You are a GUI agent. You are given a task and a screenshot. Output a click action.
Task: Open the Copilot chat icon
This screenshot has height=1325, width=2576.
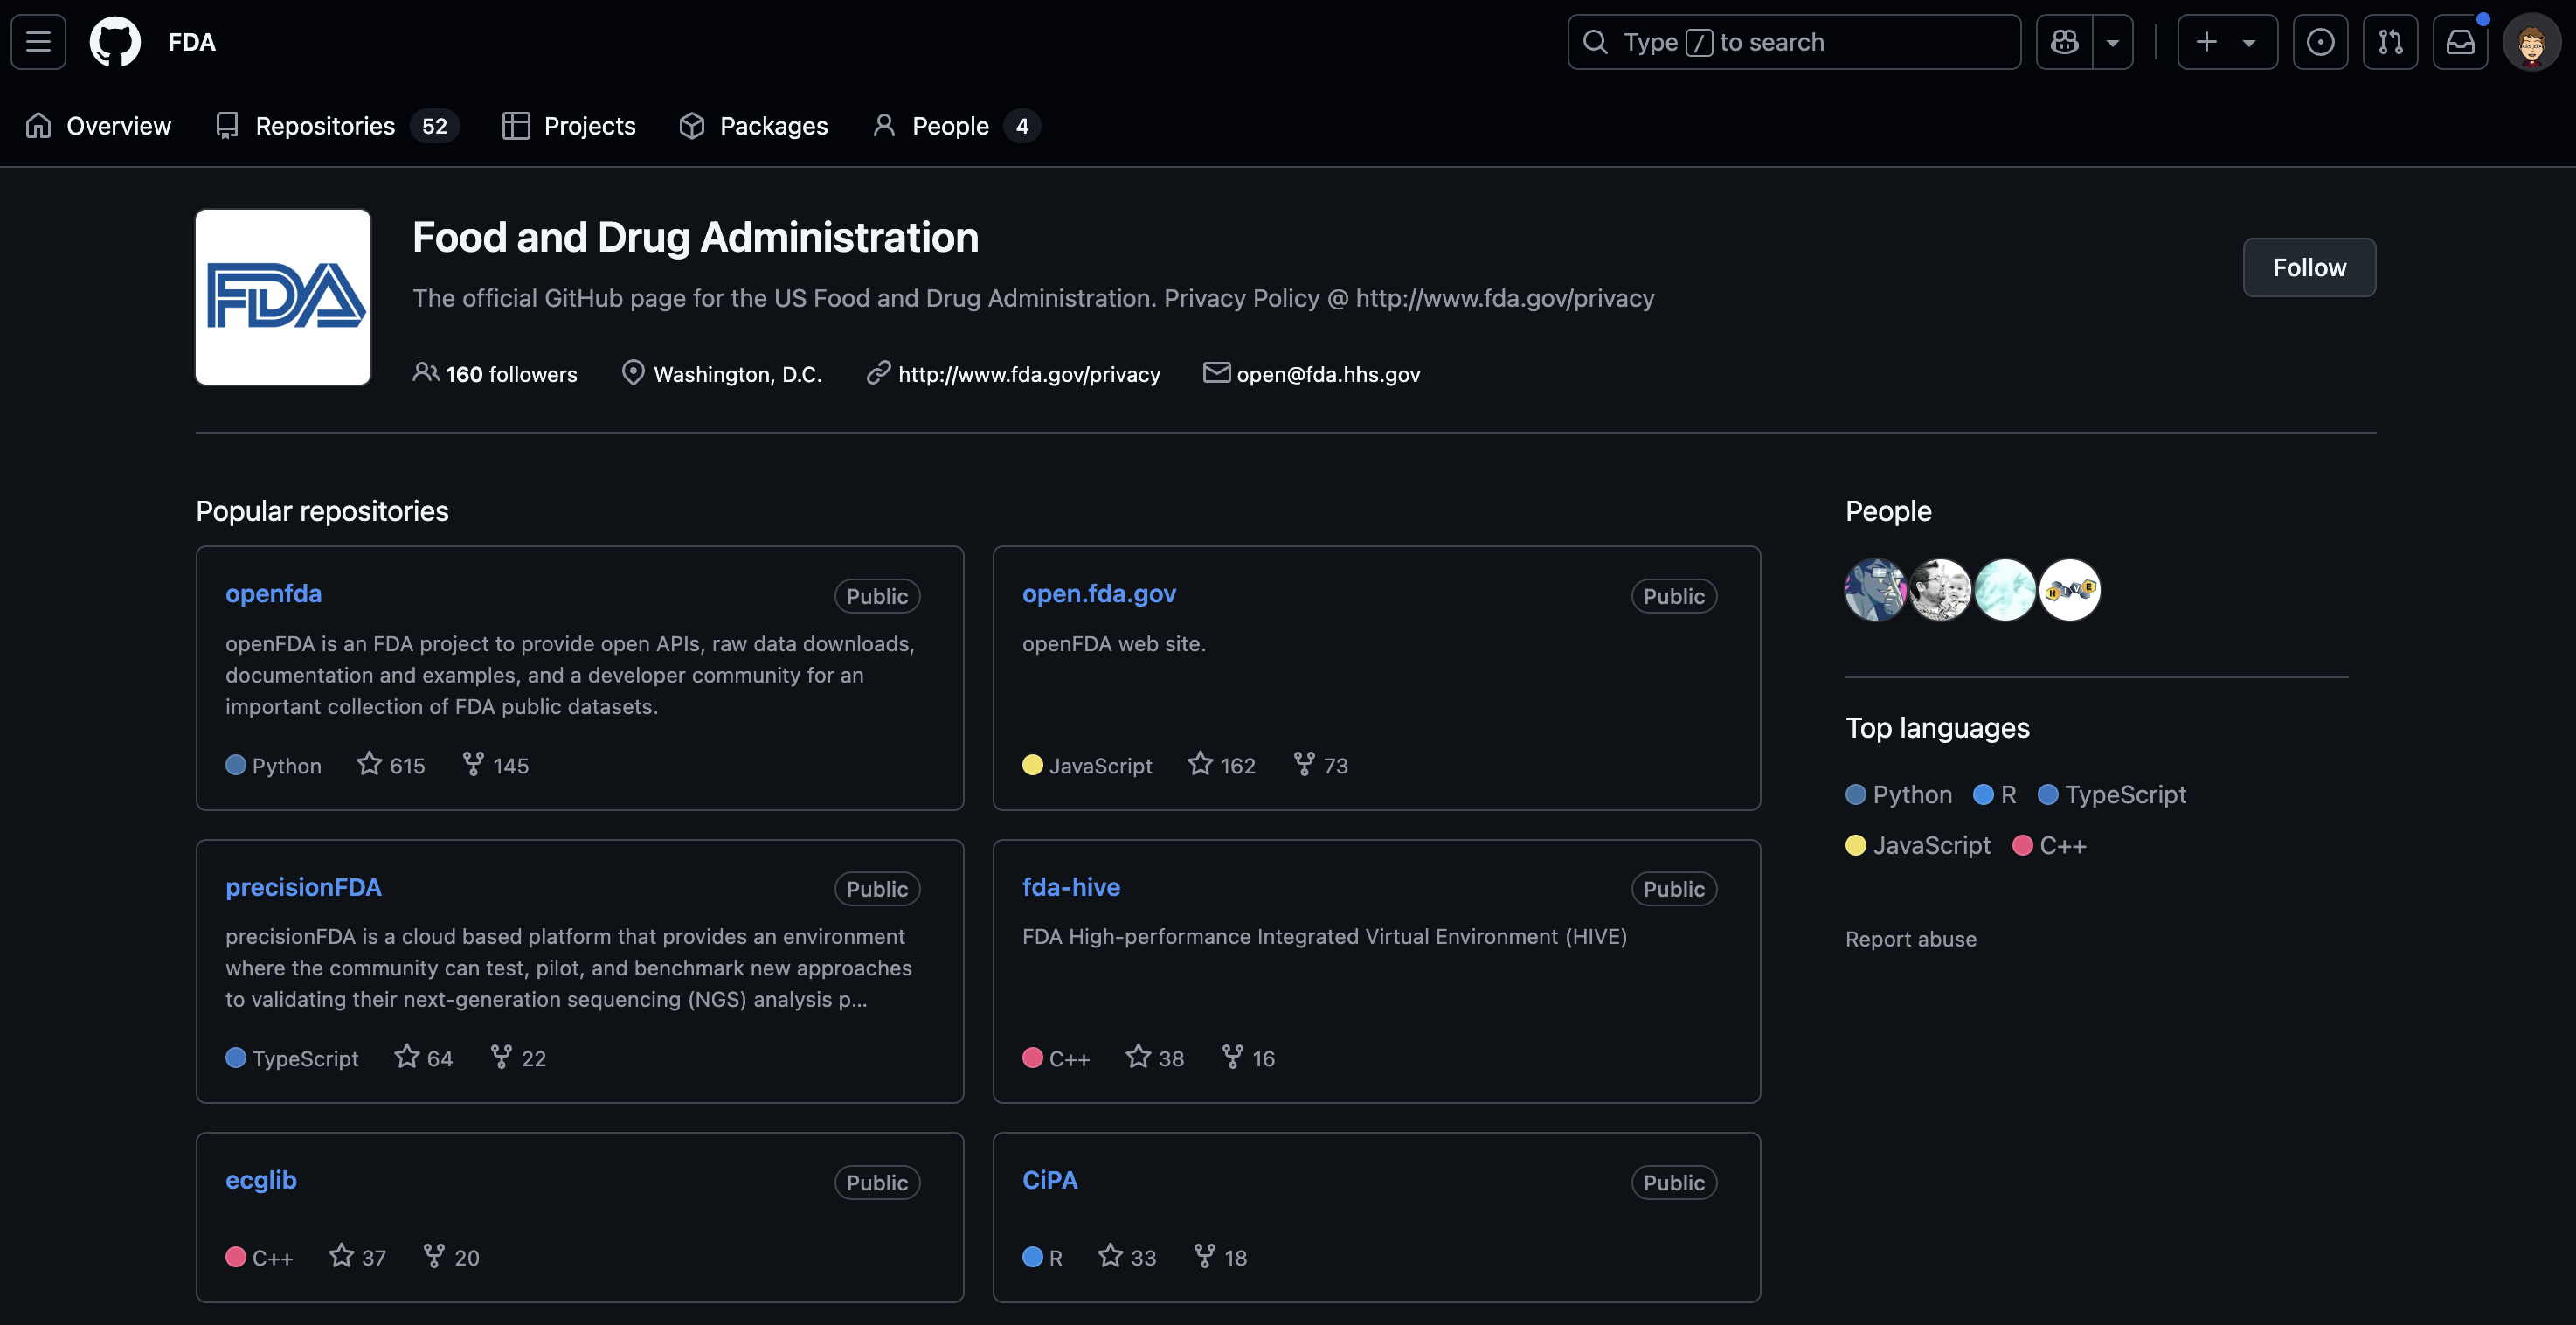pyautogui.click(x=2064, y=42)
